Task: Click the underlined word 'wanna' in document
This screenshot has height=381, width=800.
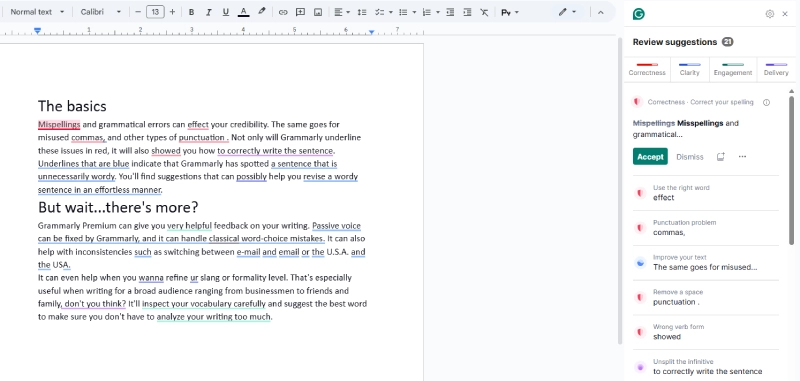Action: 151,278
